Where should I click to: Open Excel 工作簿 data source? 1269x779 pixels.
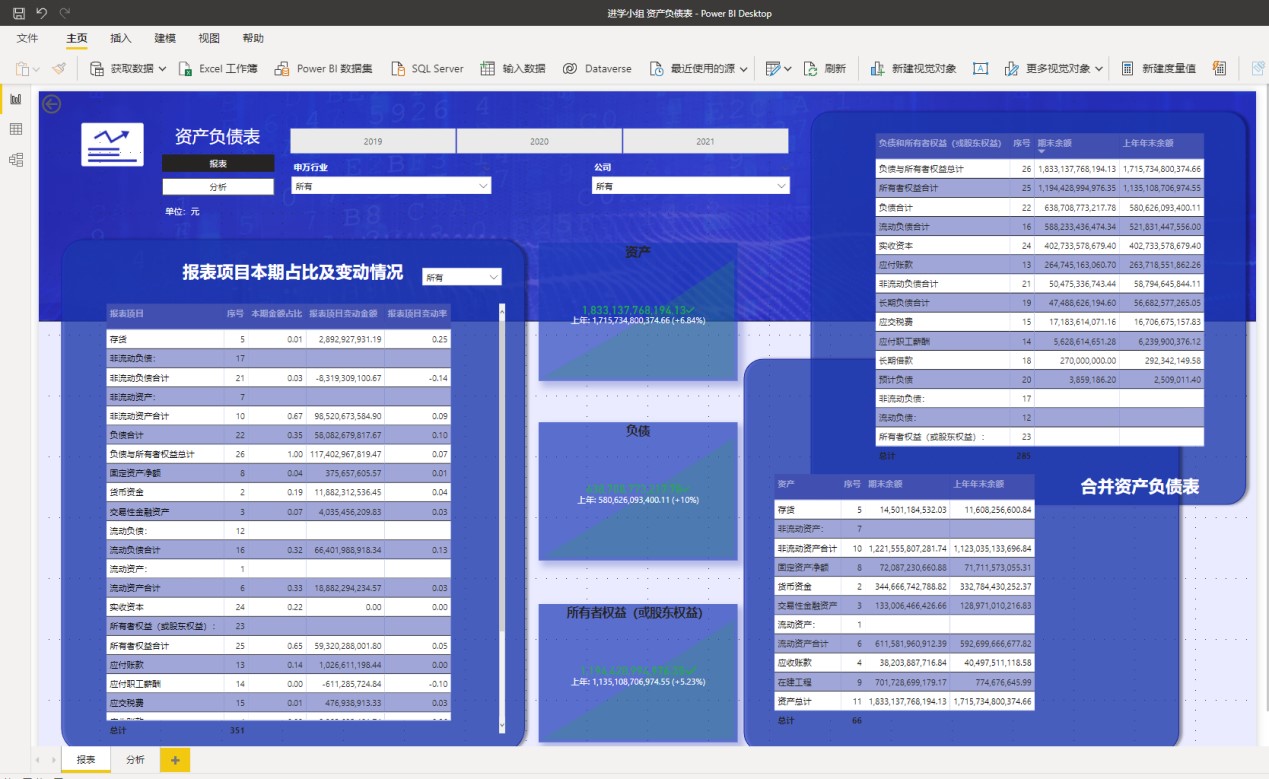(218, 69)
